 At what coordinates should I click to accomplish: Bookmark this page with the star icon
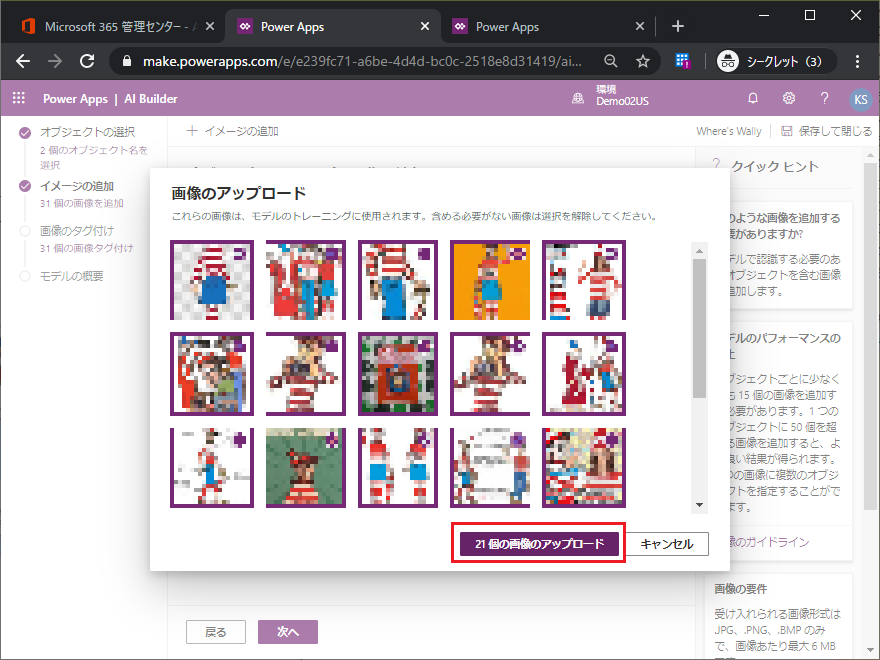(643, 61)
